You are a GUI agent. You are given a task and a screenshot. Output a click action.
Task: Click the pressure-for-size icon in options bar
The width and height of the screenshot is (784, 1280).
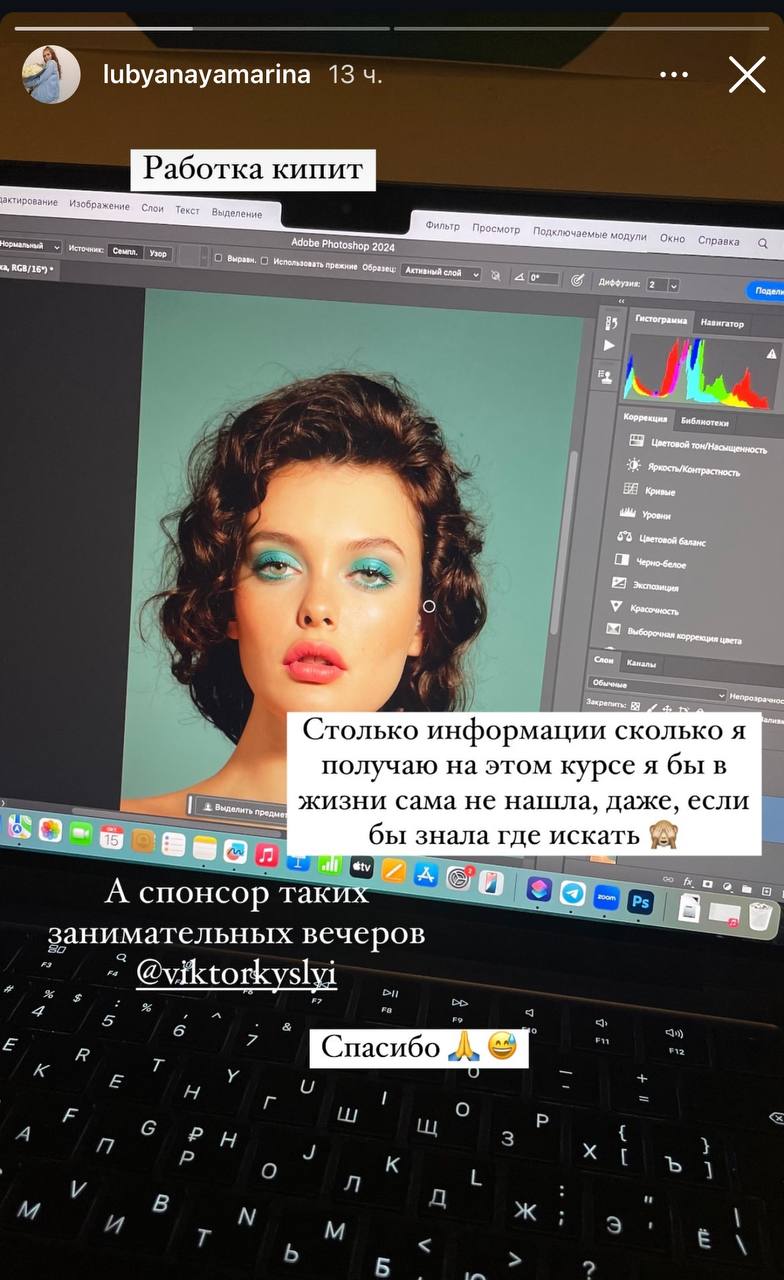(x=577, y=281)
